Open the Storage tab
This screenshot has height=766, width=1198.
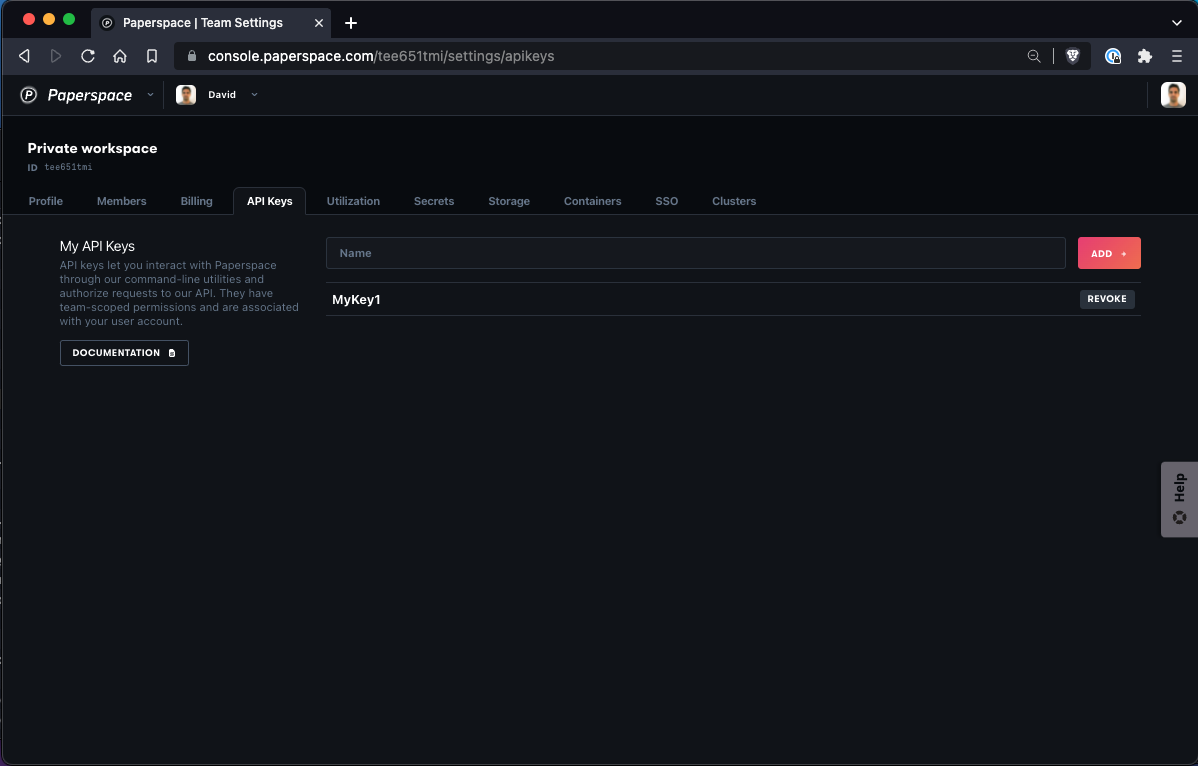point(509,201)
